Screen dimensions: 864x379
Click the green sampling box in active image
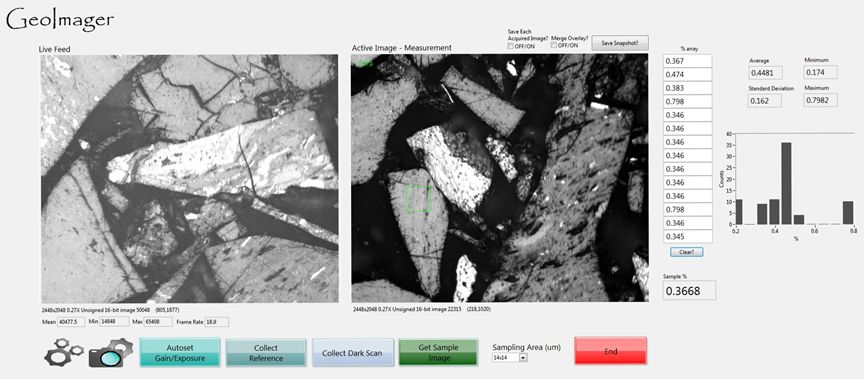pyautogui.click(x=419, y=199)
